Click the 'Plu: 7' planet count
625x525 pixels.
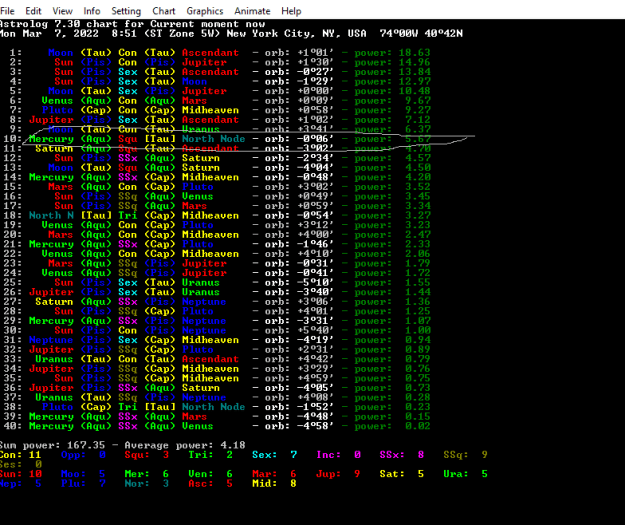click(x=83, y=483)
